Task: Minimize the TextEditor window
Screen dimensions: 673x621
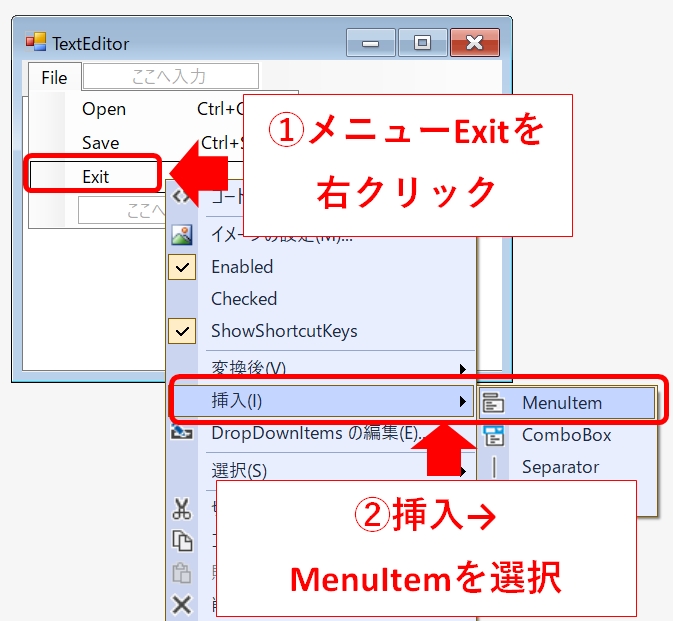Action: pyautogui.click(x=370, y=42)
